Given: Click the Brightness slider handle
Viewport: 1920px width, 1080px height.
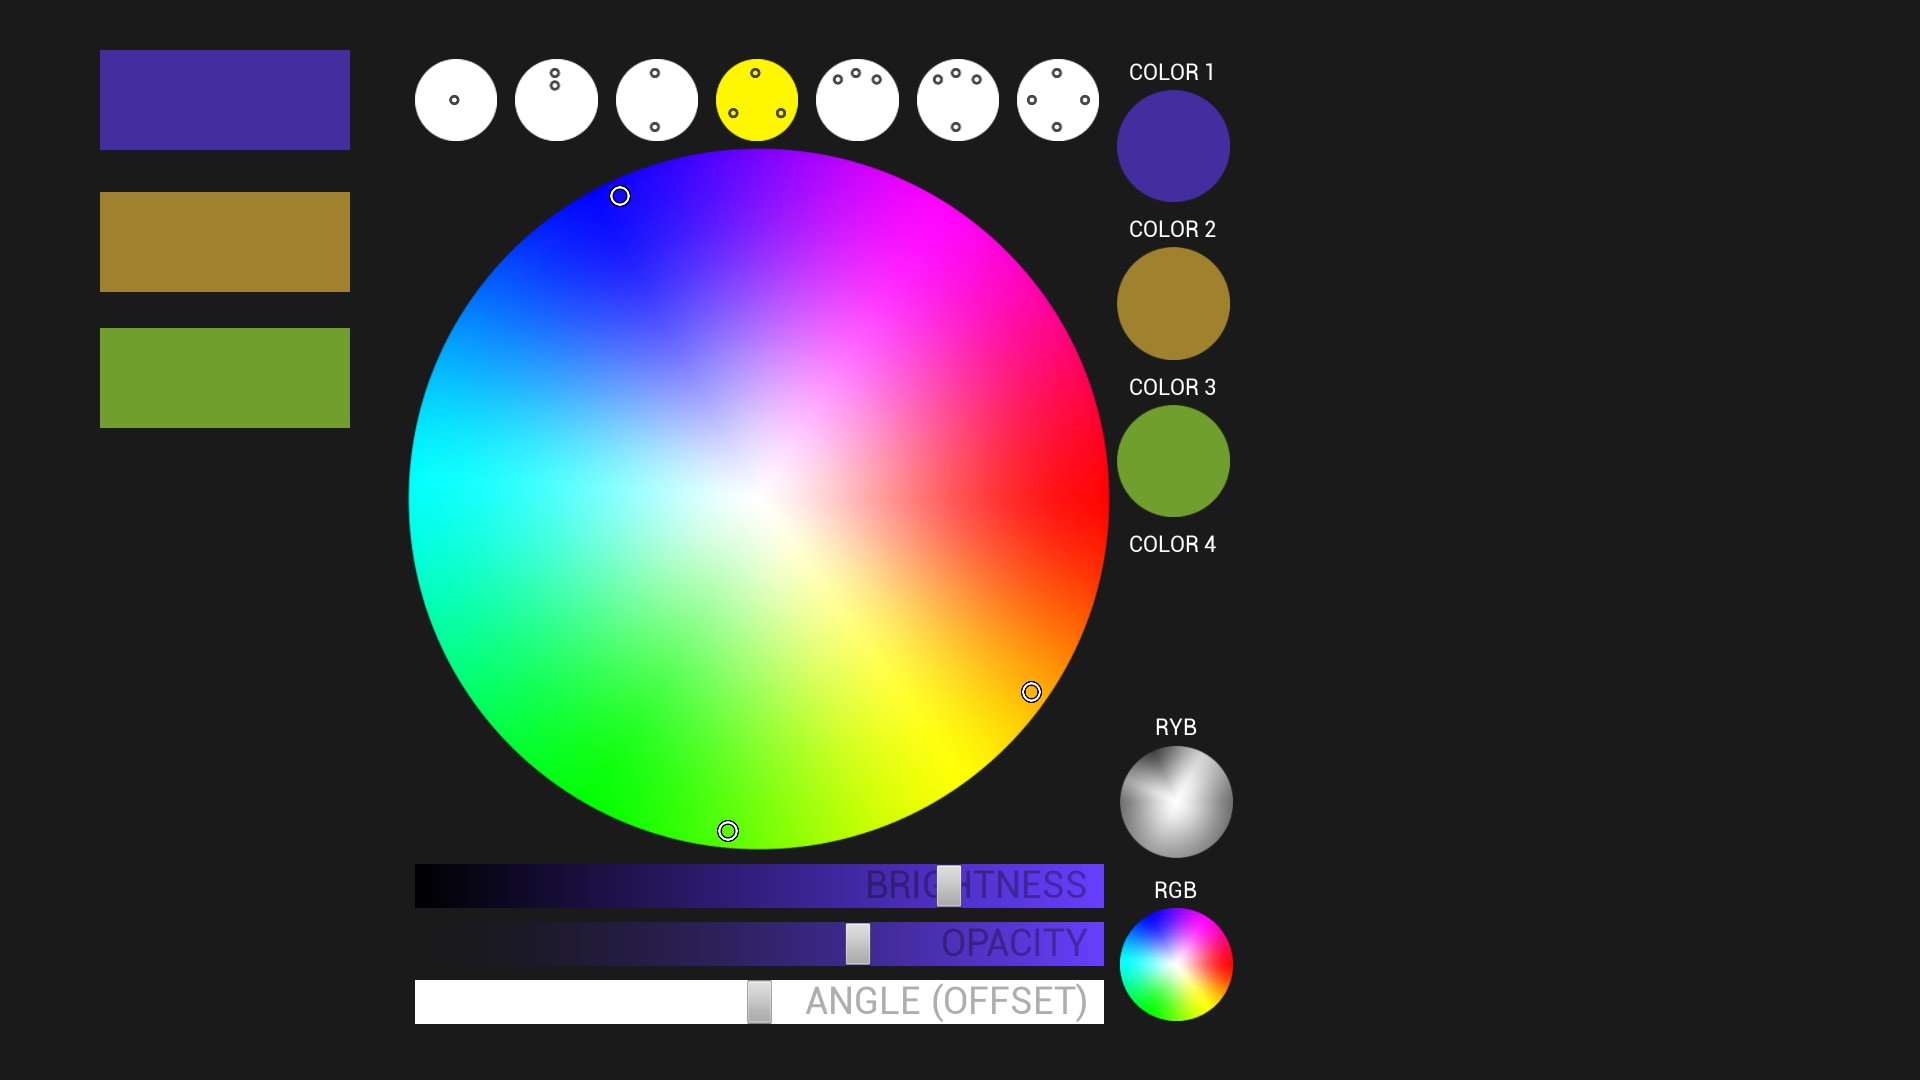Looking at the screenshot, I should pyautogui.click(x=948, y=886).
